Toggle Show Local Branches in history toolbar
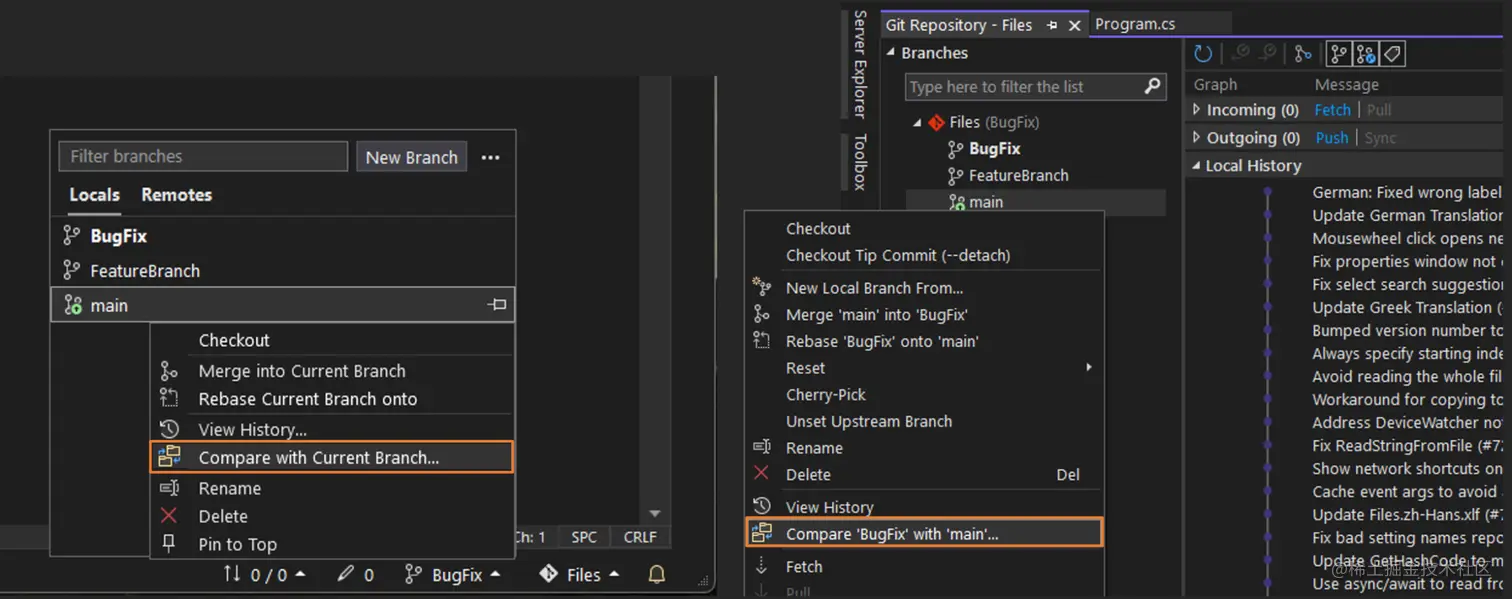Image resolution: width=1512 pixels, height=599 pixels. pos(1339,54)
